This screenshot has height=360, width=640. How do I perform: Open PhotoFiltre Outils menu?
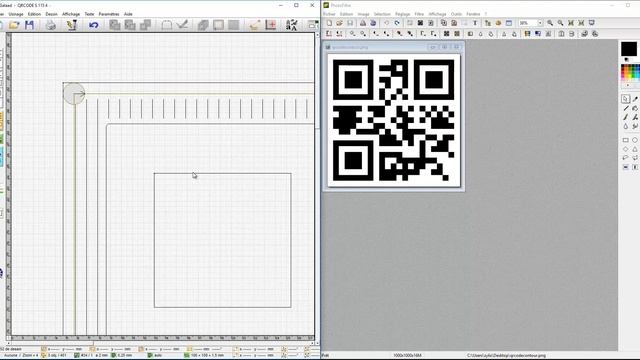(456, 14)
